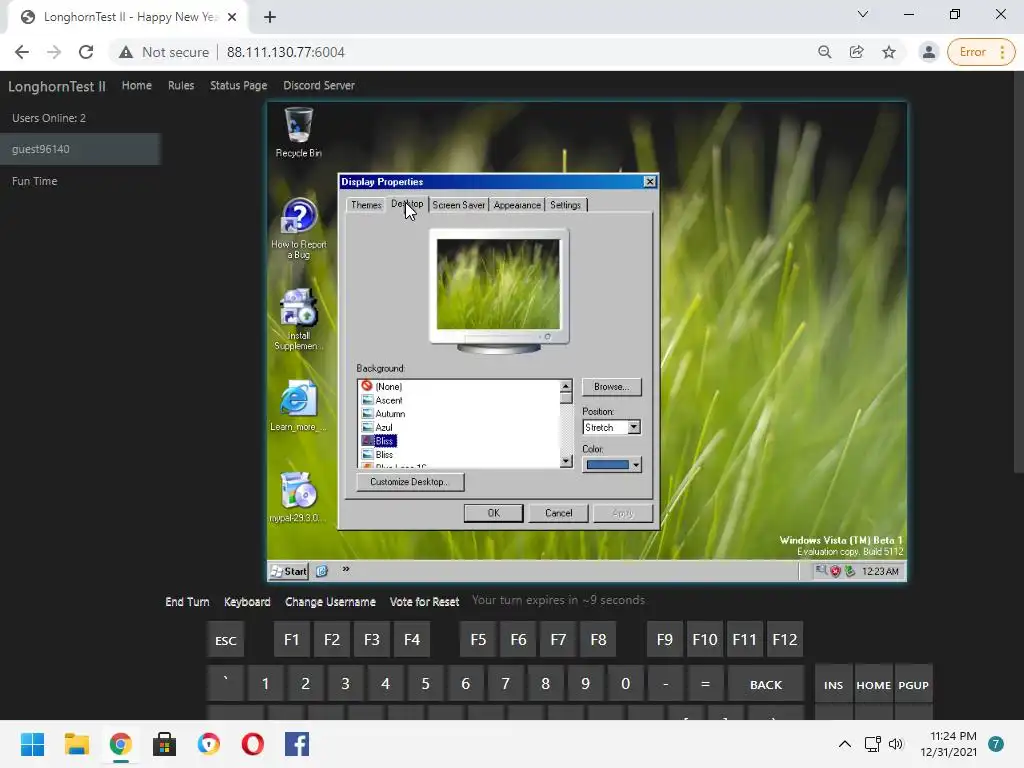Select Autumn in the Background list
The image size is (1024, 768).
pyautogui.click(x=390, y=414)
